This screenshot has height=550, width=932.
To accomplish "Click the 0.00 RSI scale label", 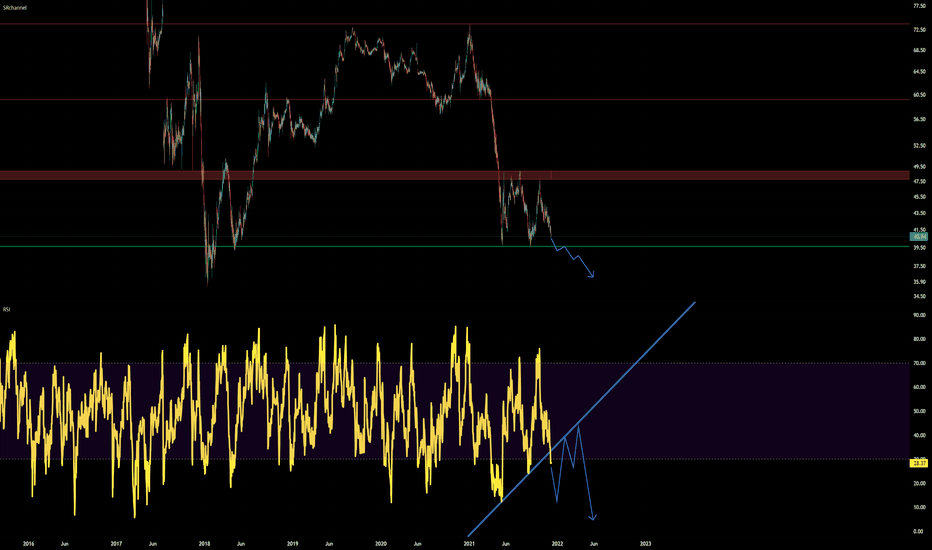I will pyautogui.click(x=919, y=532).
